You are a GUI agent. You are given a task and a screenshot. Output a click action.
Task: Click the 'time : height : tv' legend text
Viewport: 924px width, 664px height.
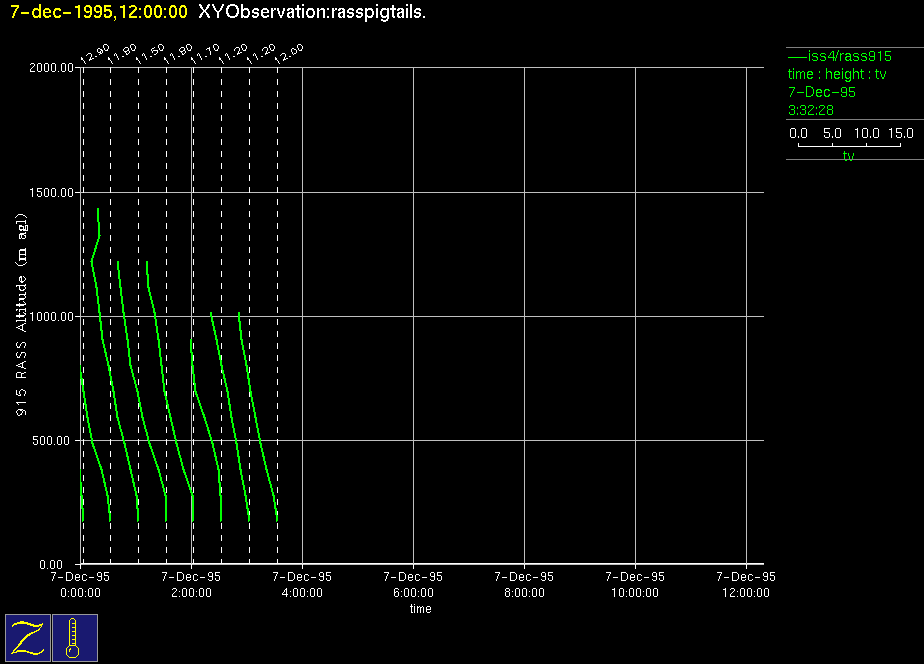[x=837, y=75]
